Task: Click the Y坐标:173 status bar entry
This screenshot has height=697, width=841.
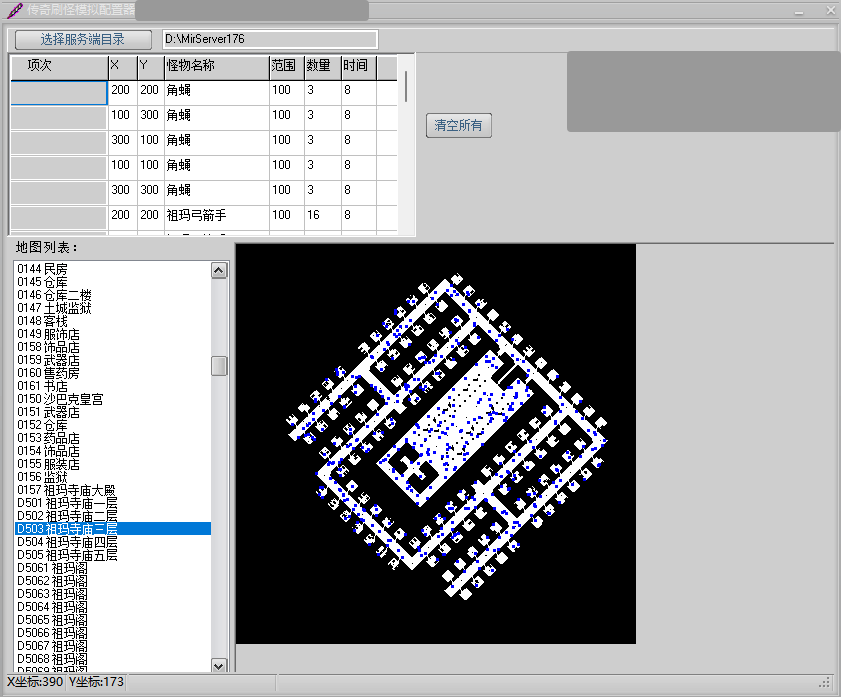Action: 97,682
